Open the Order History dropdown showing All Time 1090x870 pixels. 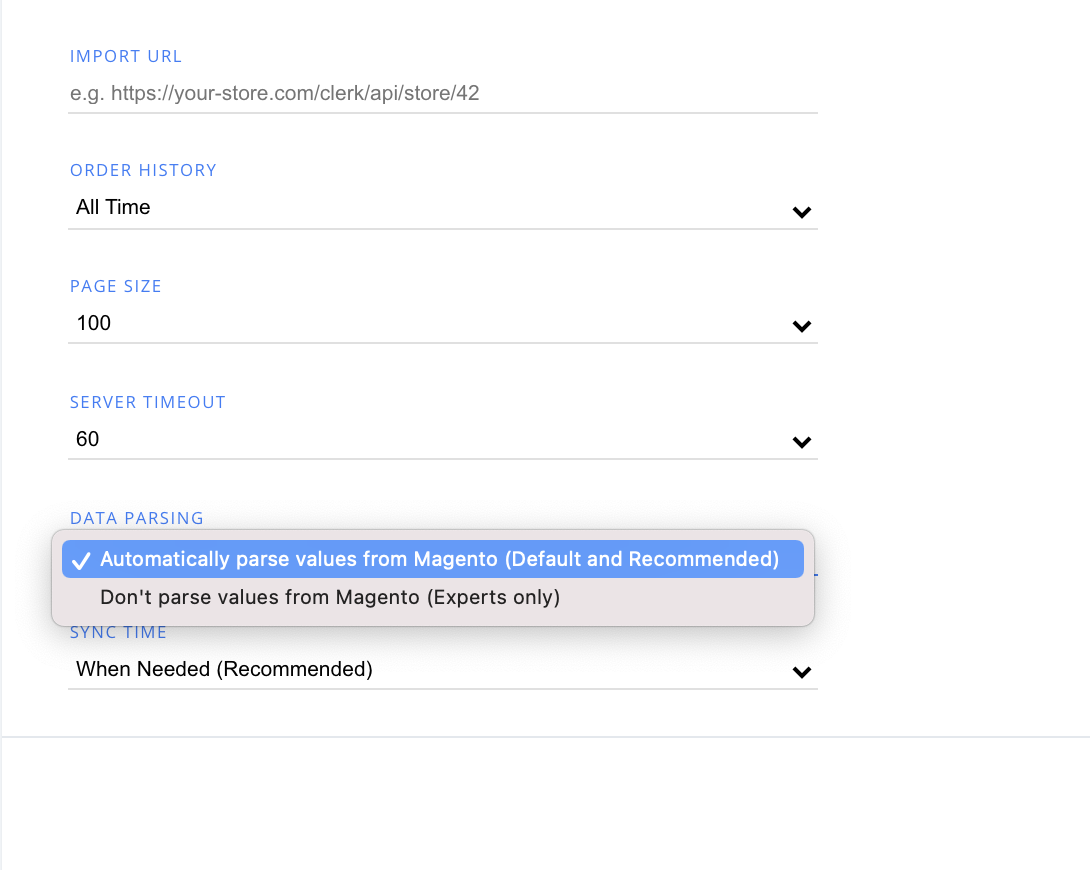click(x=442, y=208)
